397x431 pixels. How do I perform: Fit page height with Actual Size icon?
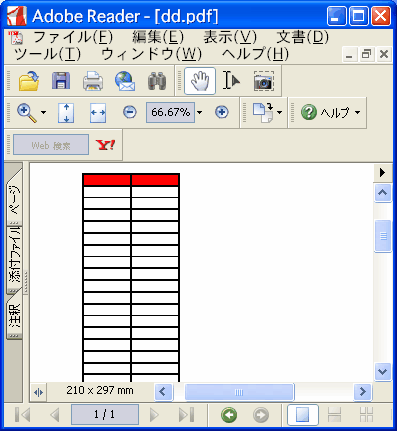pyautogui.click(x=66, y=113)
